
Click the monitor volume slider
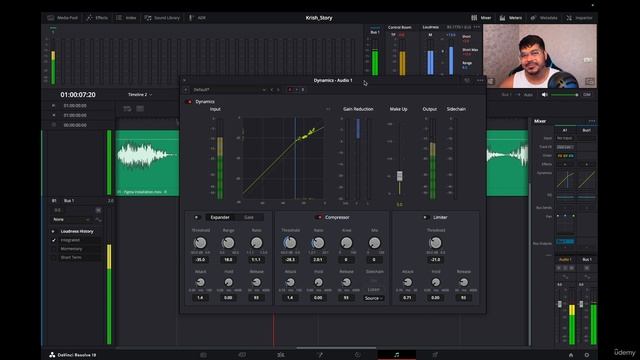pyautogui.click(x=564, y=95)
